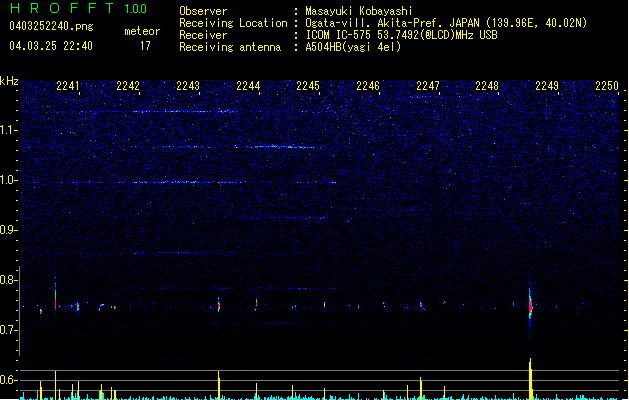
Task: Click time axis marker 2249
Action: (547, 85)
